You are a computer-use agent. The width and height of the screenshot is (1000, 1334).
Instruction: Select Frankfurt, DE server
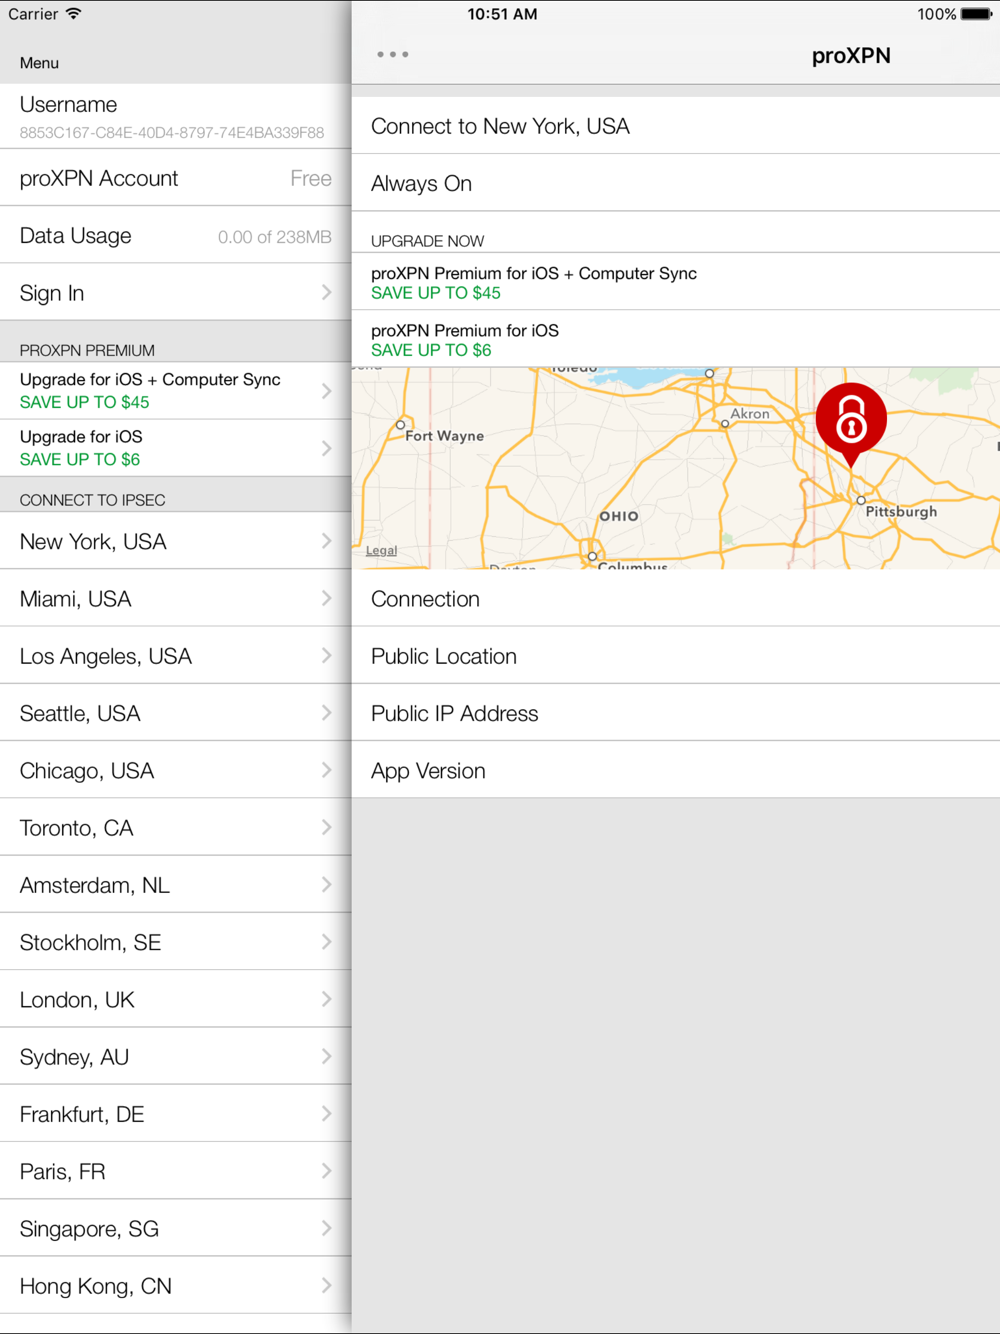(175, 1114)
